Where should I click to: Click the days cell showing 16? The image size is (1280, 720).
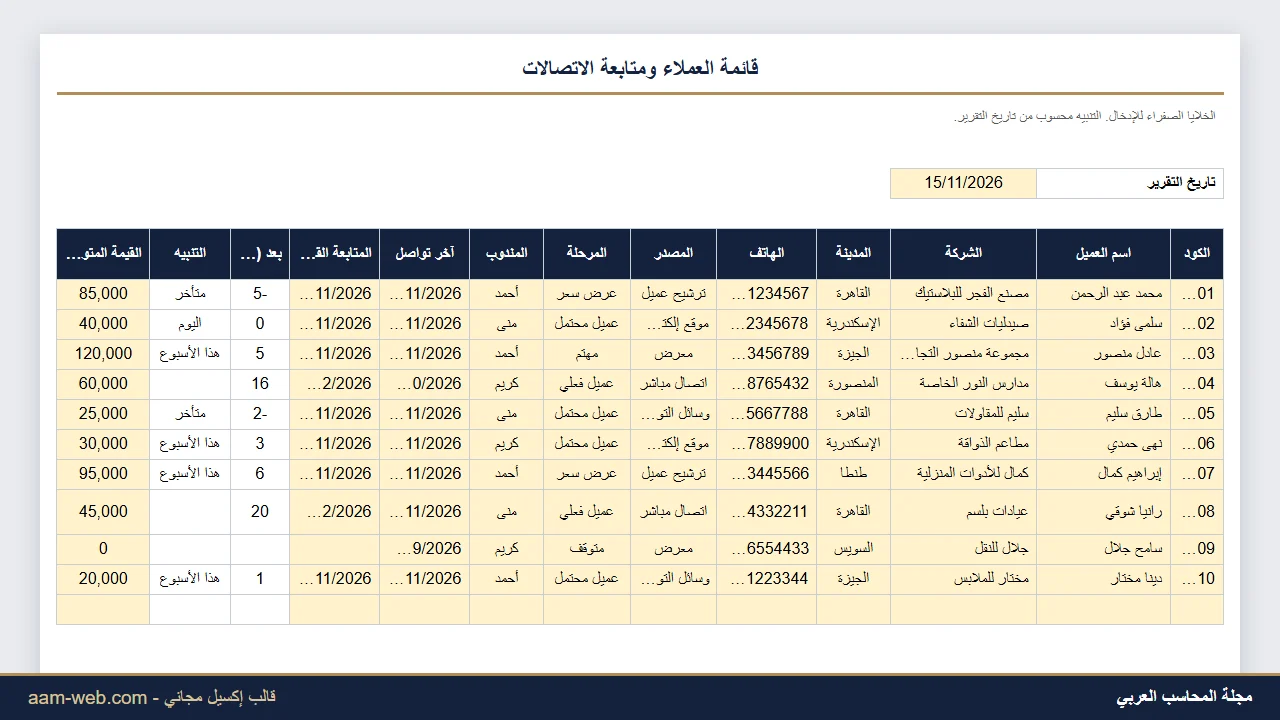point(260,384)
